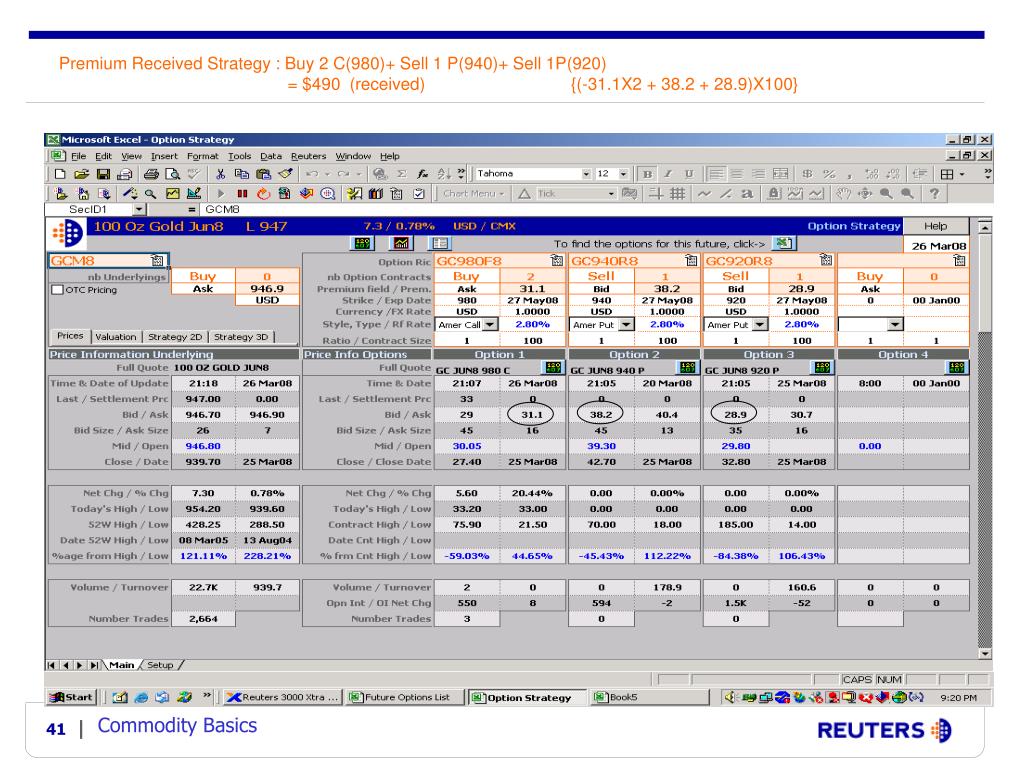Paste from the clipboard icon

coord(263,174)
